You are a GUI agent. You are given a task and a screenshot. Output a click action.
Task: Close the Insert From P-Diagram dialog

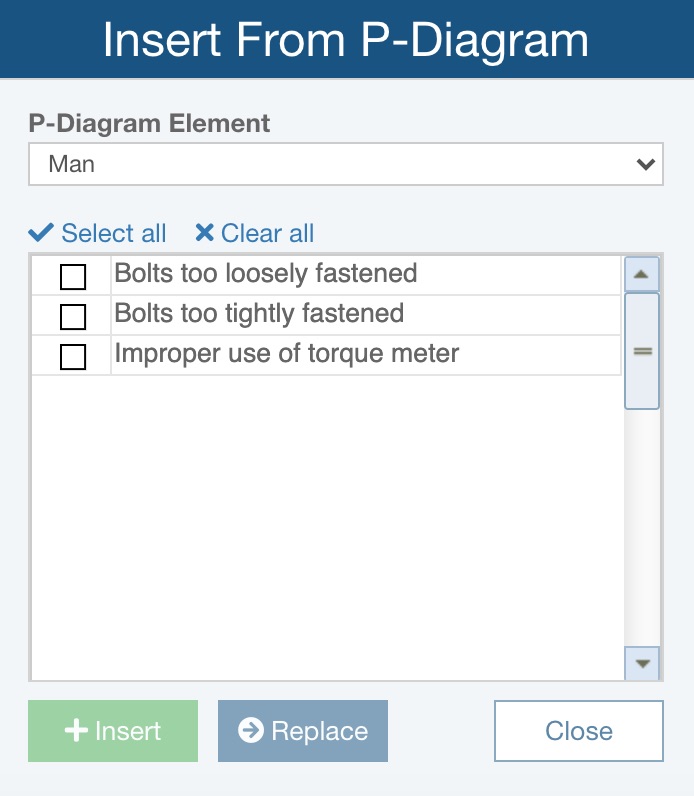pyautogui.click(x=578, y=731)
